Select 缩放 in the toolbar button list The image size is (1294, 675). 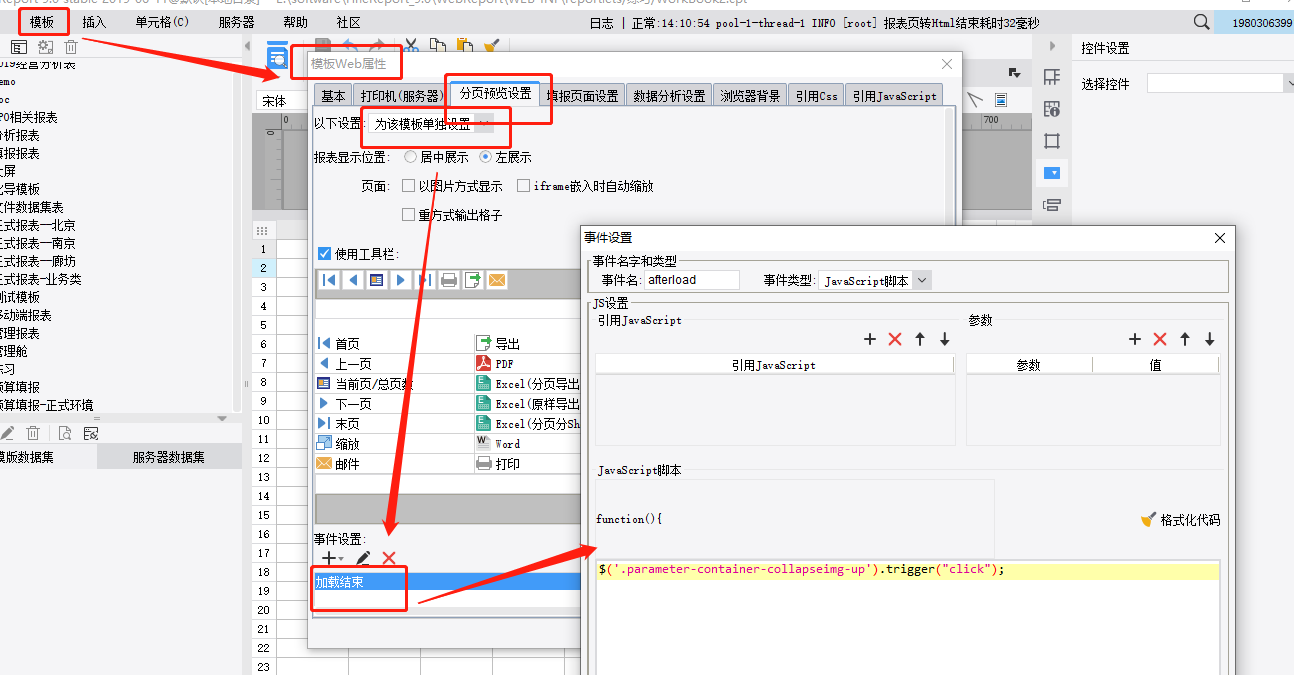tap(393, 444)
